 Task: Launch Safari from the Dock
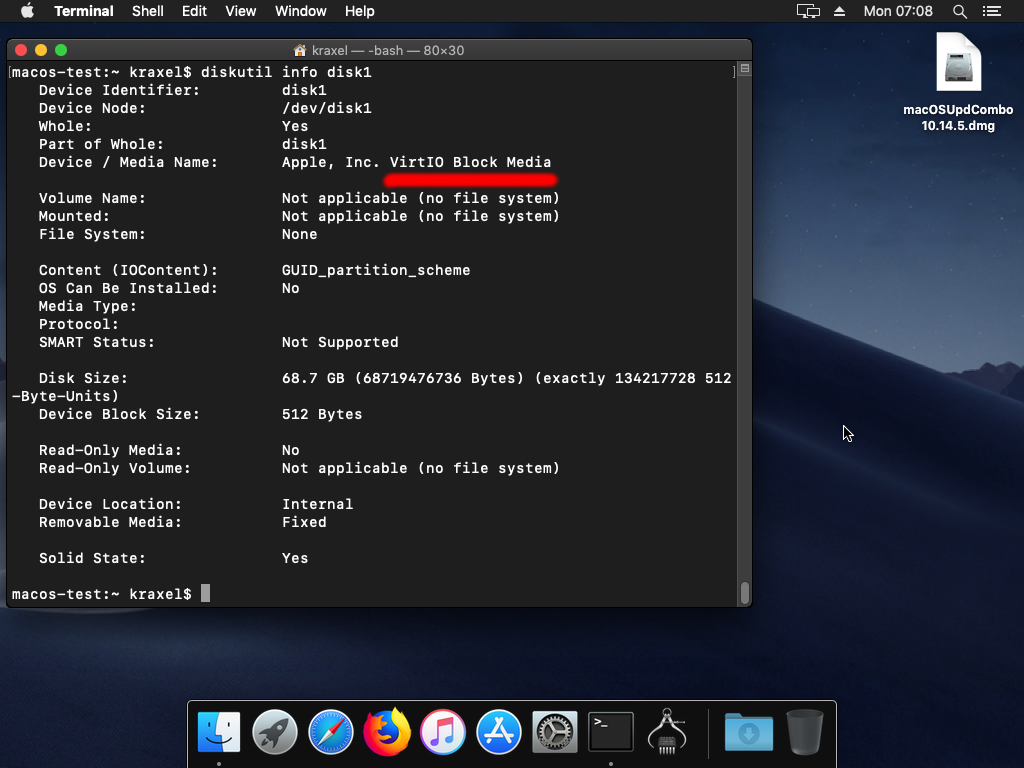331,731
